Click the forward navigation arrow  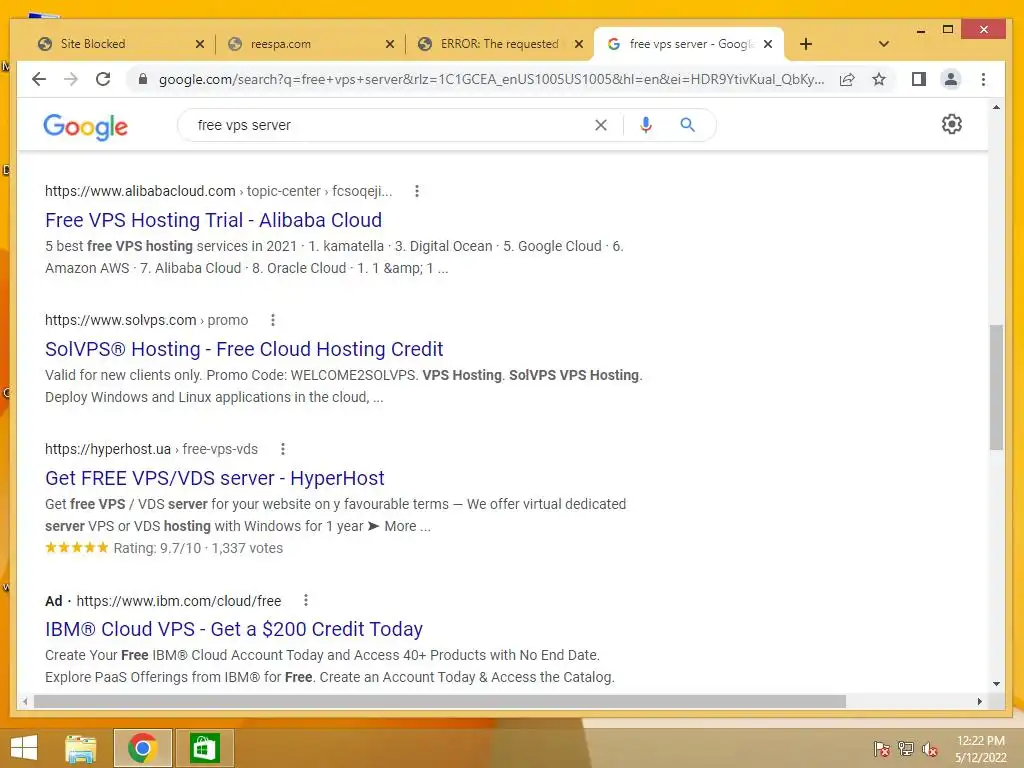coord(71,80)
